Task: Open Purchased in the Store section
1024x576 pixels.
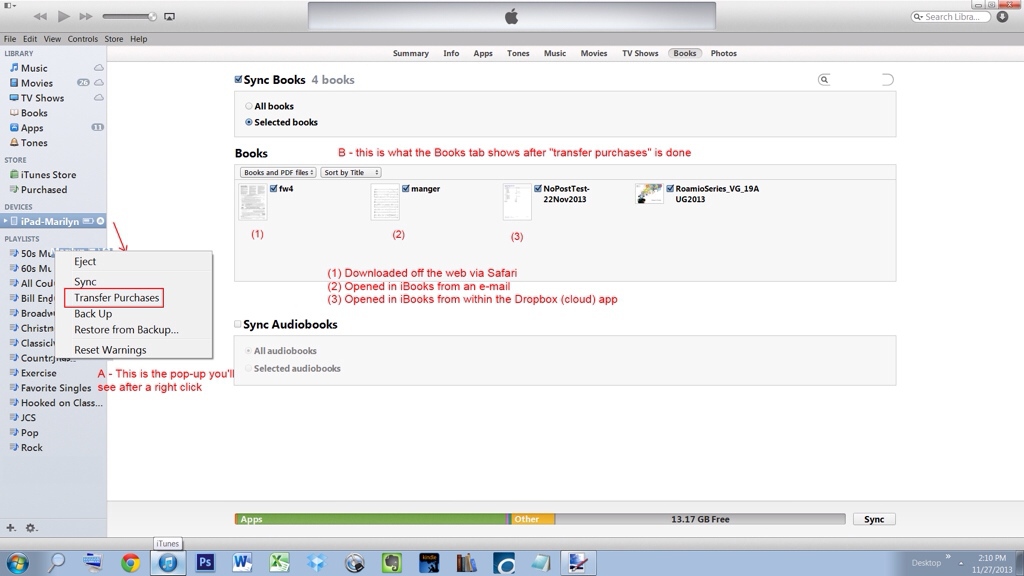Action: tap(44, 190)
